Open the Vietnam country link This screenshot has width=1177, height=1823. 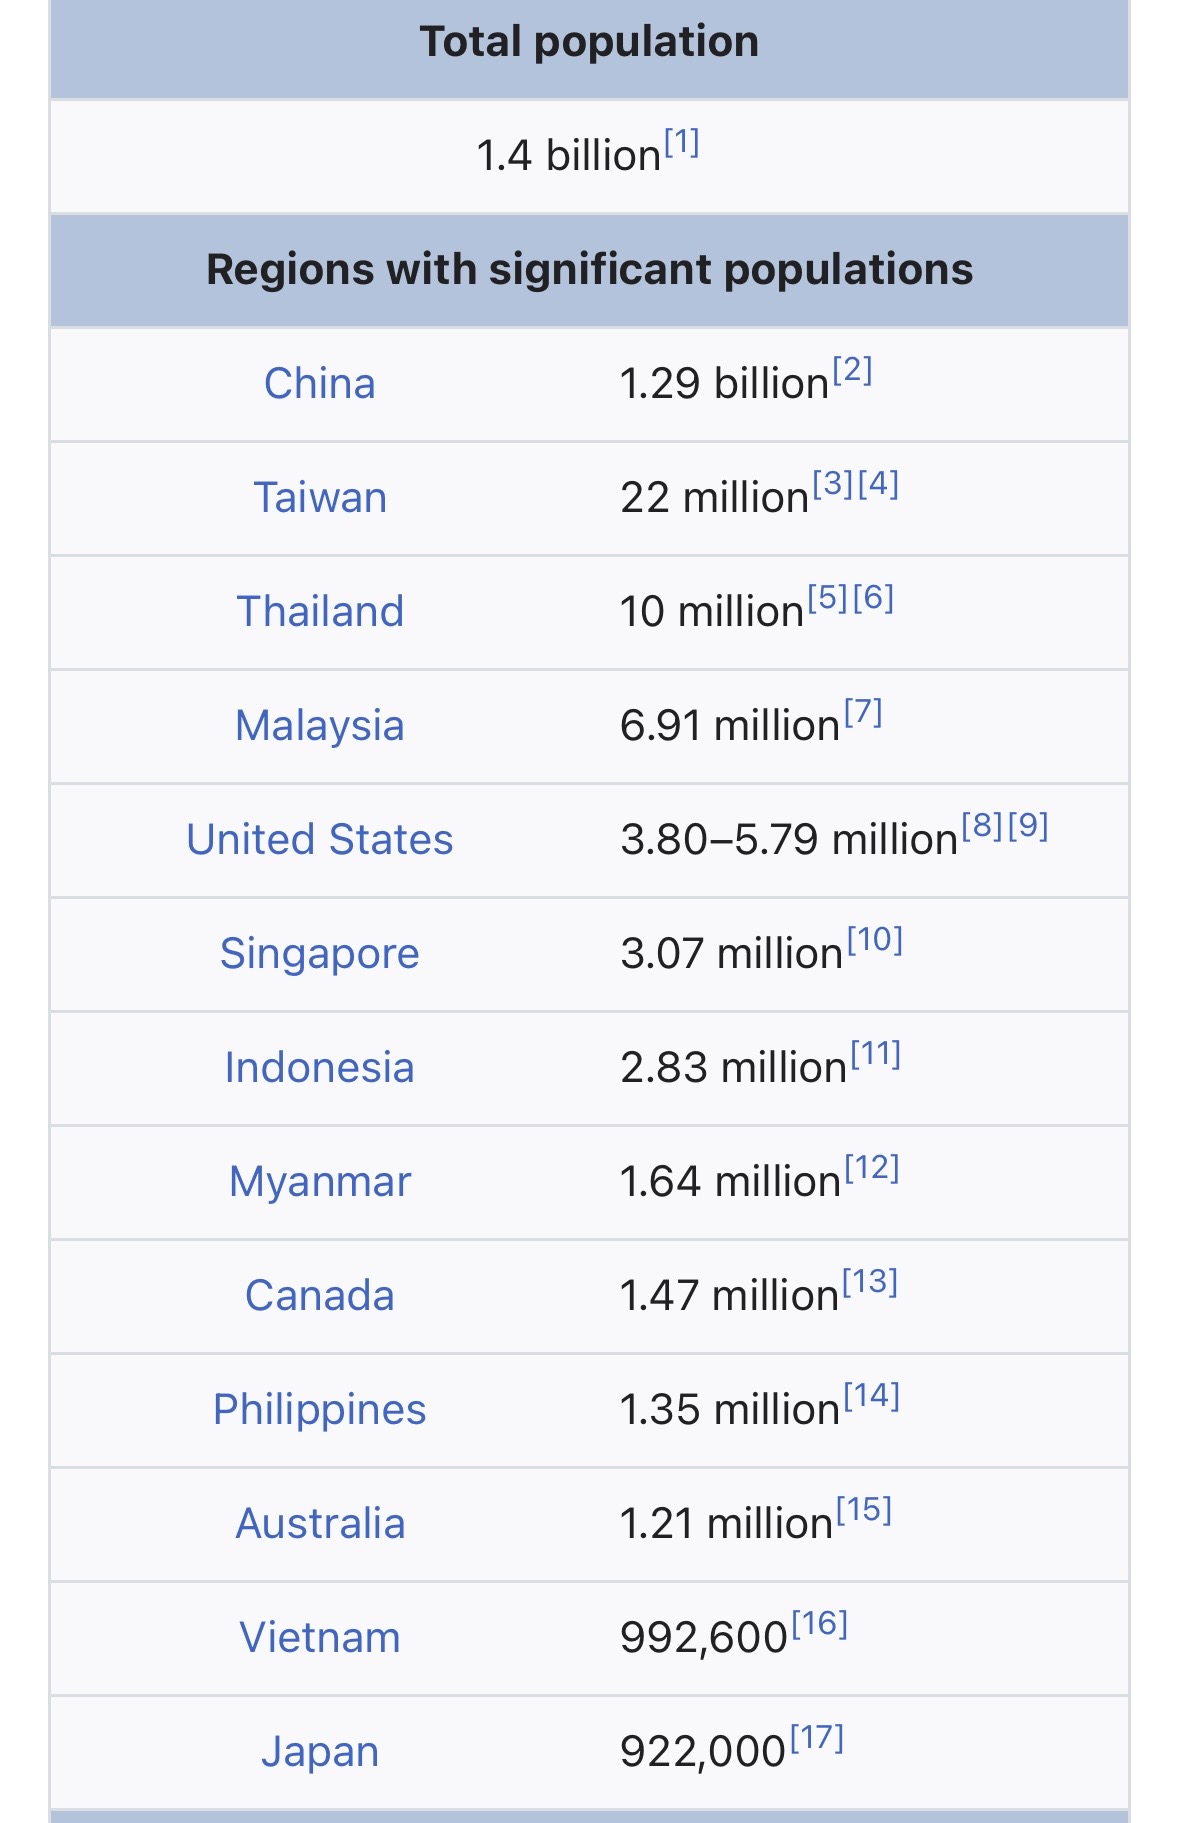(320, 1638)
